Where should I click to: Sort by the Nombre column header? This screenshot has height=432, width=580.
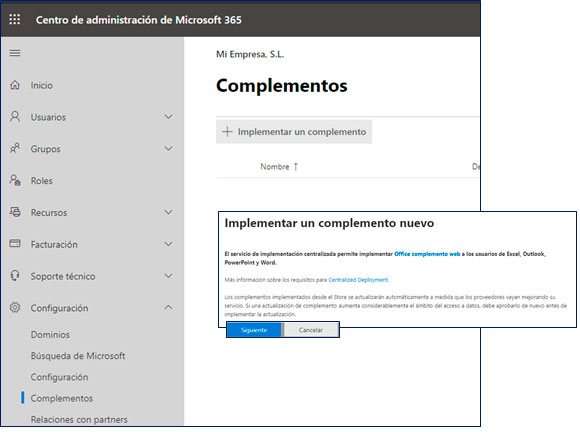[275, 167]
